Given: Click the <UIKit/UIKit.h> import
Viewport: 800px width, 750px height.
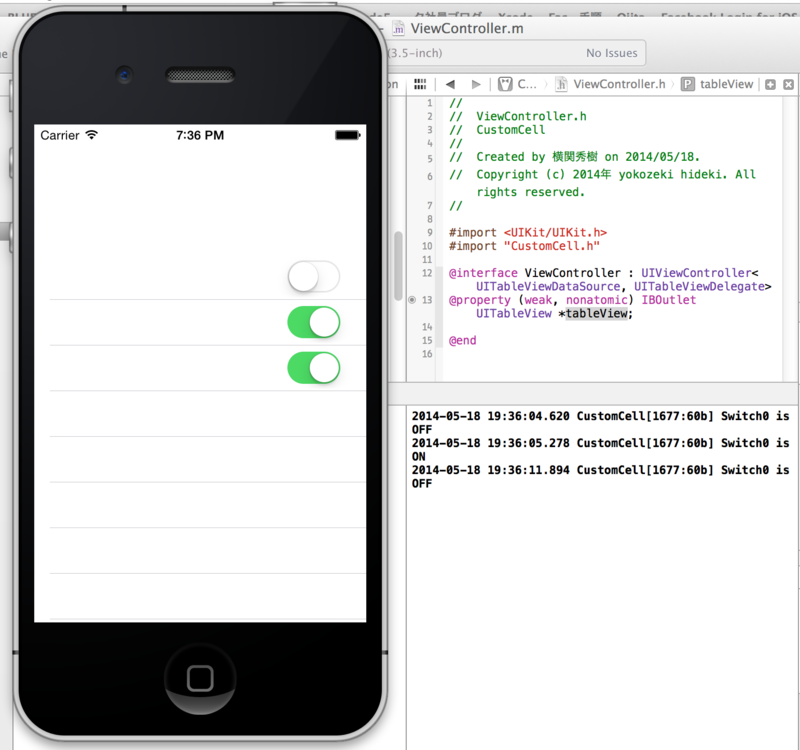Looking at the screenshot, I should [x=555, y=232].
